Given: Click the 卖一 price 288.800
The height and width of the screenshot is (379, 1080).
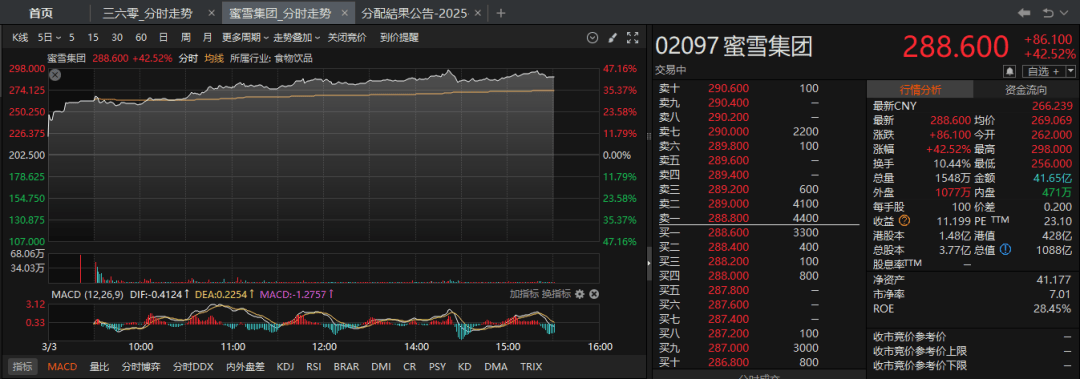Looking at the screenshot, I should coord(729,218).
